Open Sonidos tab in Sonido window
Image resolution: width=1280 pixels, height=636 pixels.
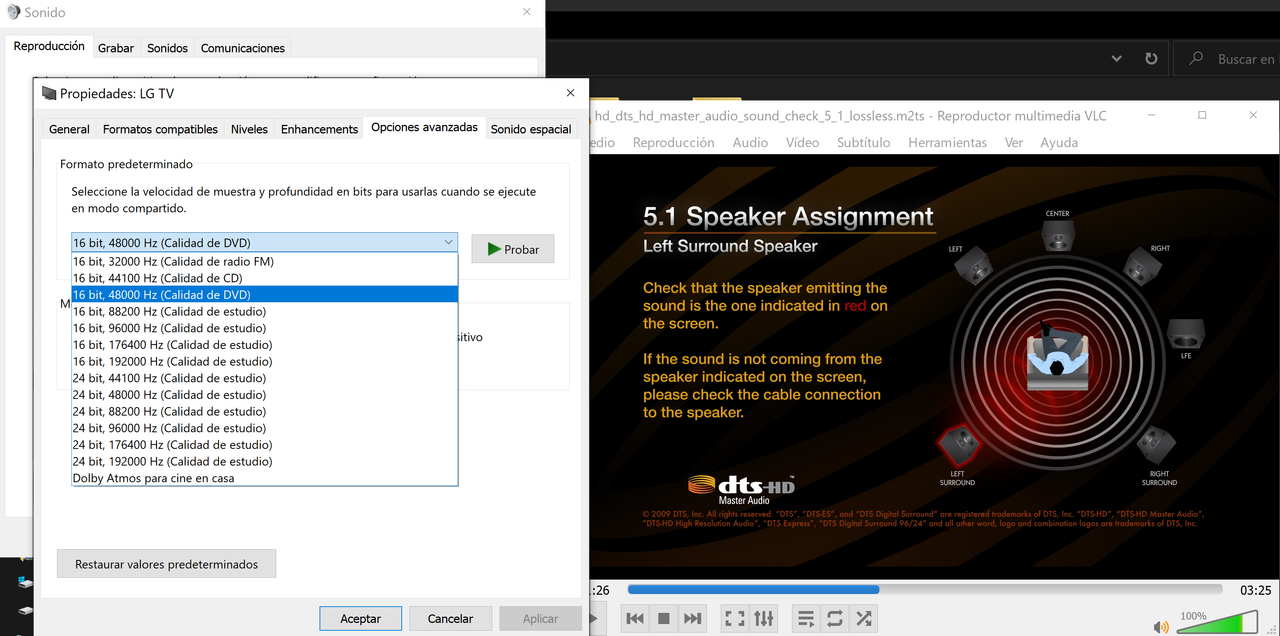coord(167,48)
